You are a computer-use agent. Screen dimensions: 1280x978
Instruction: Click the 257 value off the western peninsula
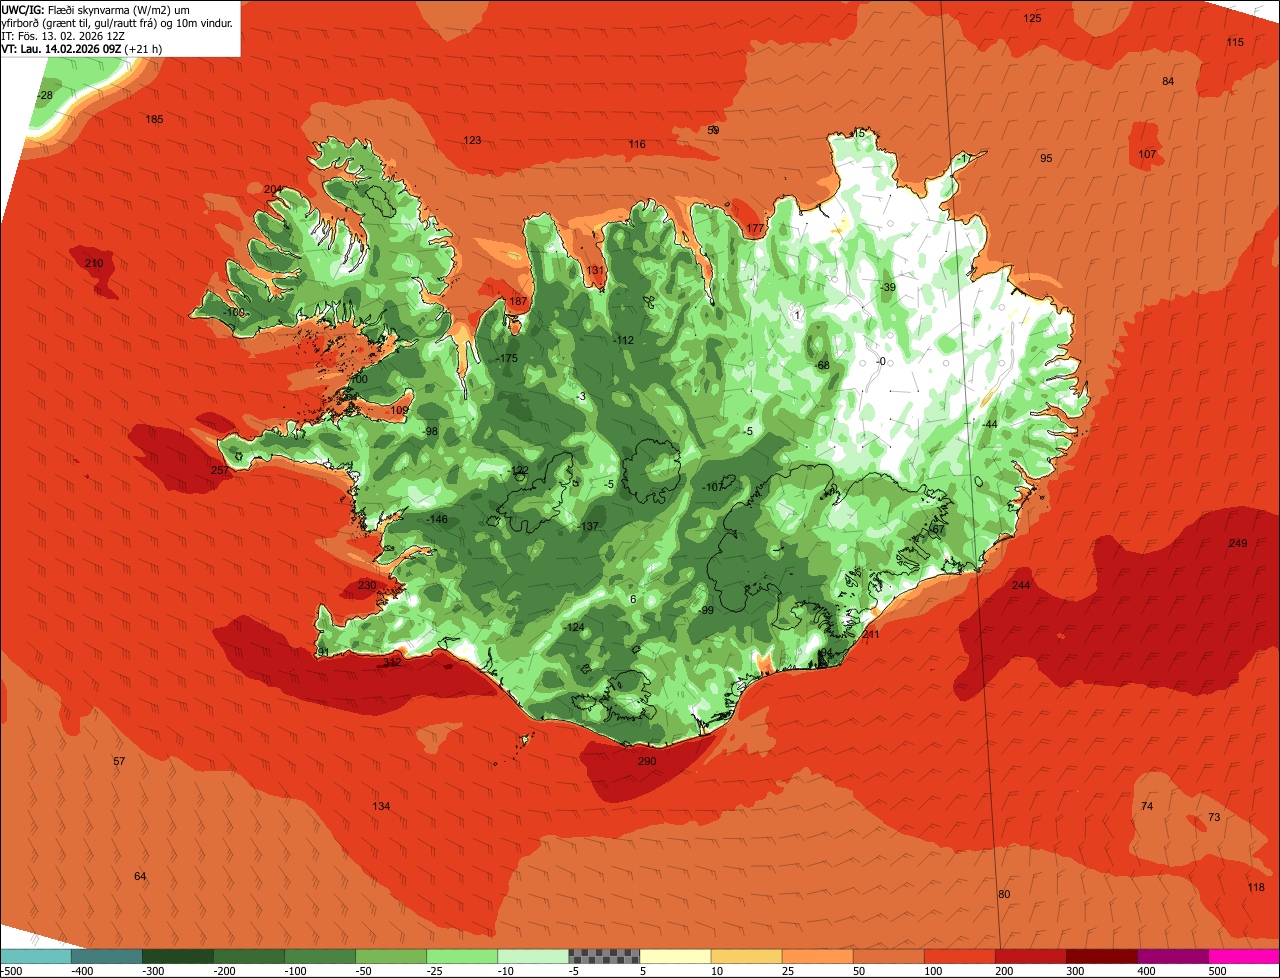coord(220,470)
